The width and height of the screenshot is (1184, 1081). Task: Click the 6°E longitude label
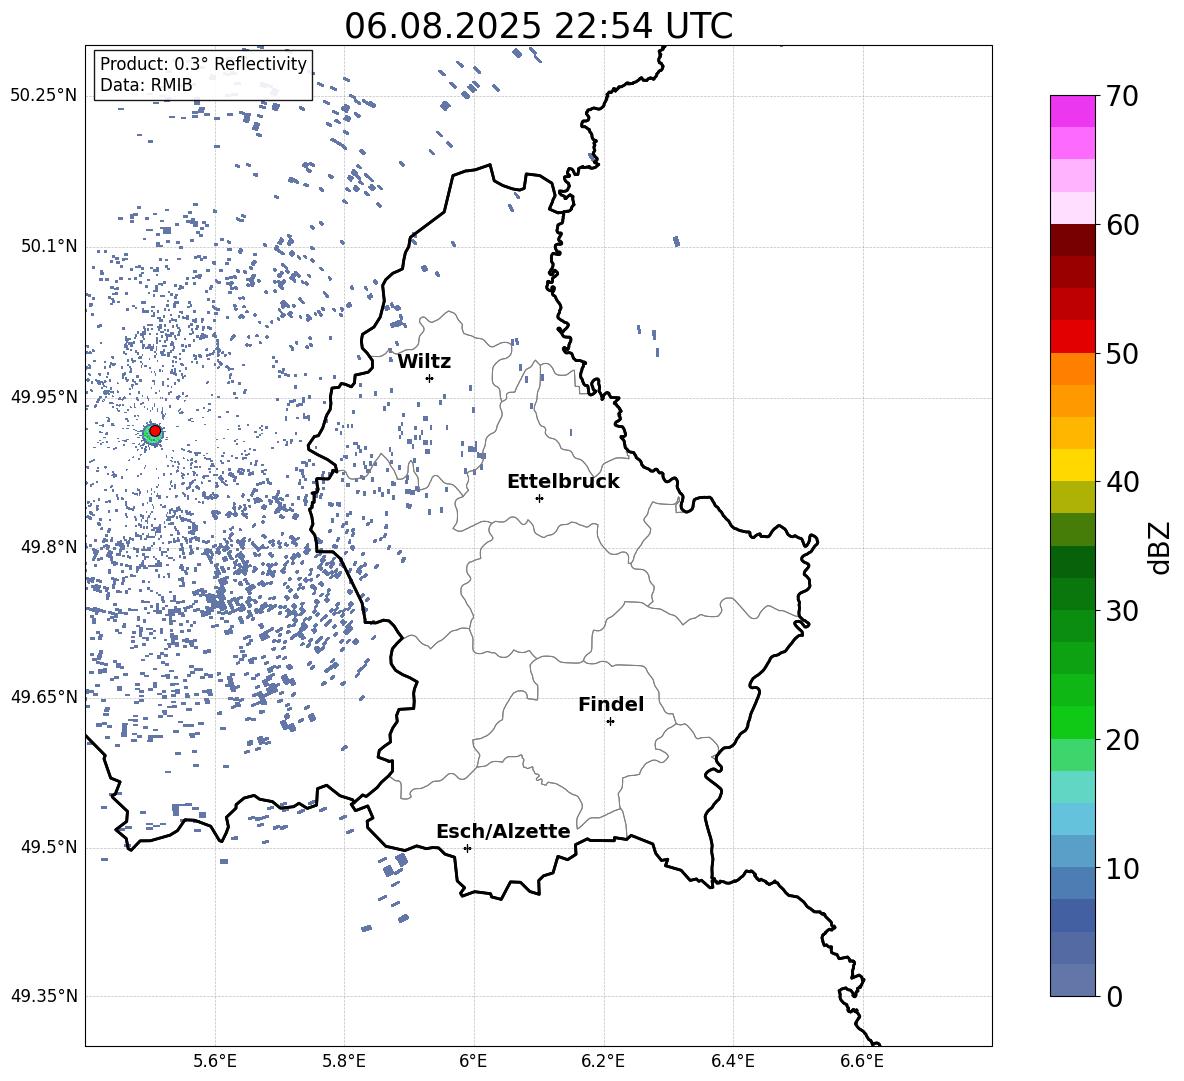point(473,1061)
